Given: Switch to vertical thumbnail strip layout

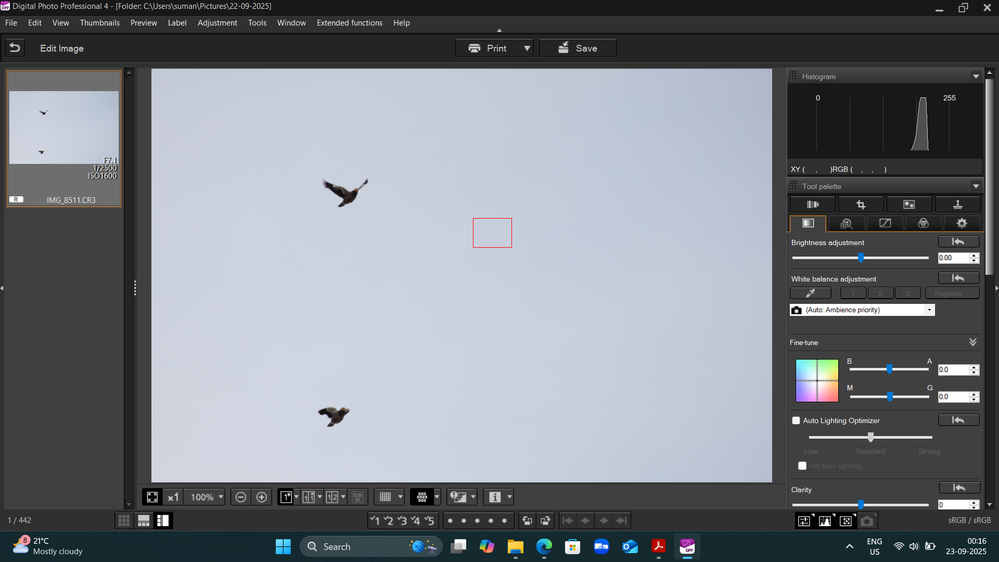Looking at the screenshot, I should 163,521.
